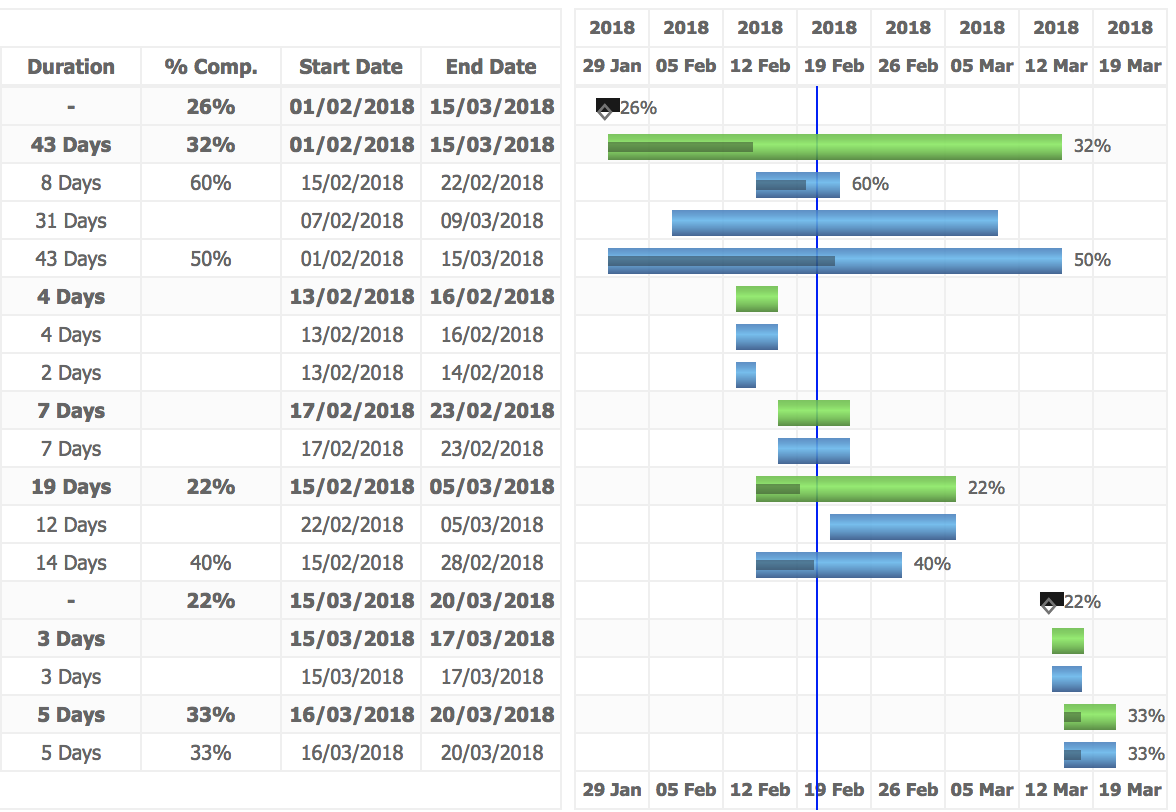1176x812 pixels.
Task: Click the % Comp. column header
Action: click(211, 67)
